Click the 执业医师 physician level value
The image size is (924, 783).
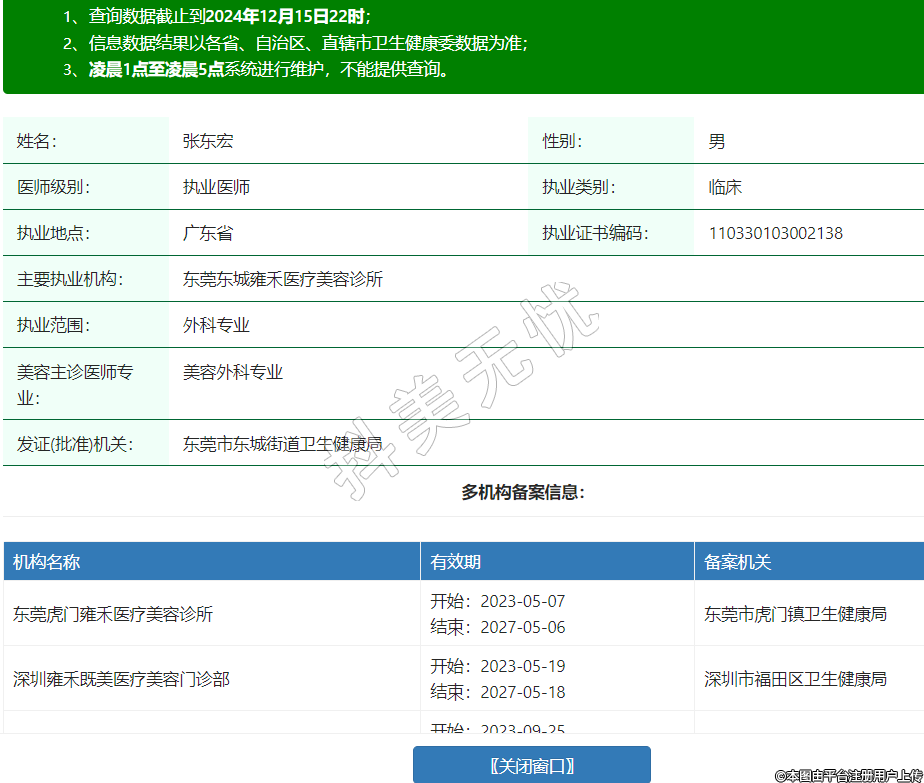216,187
